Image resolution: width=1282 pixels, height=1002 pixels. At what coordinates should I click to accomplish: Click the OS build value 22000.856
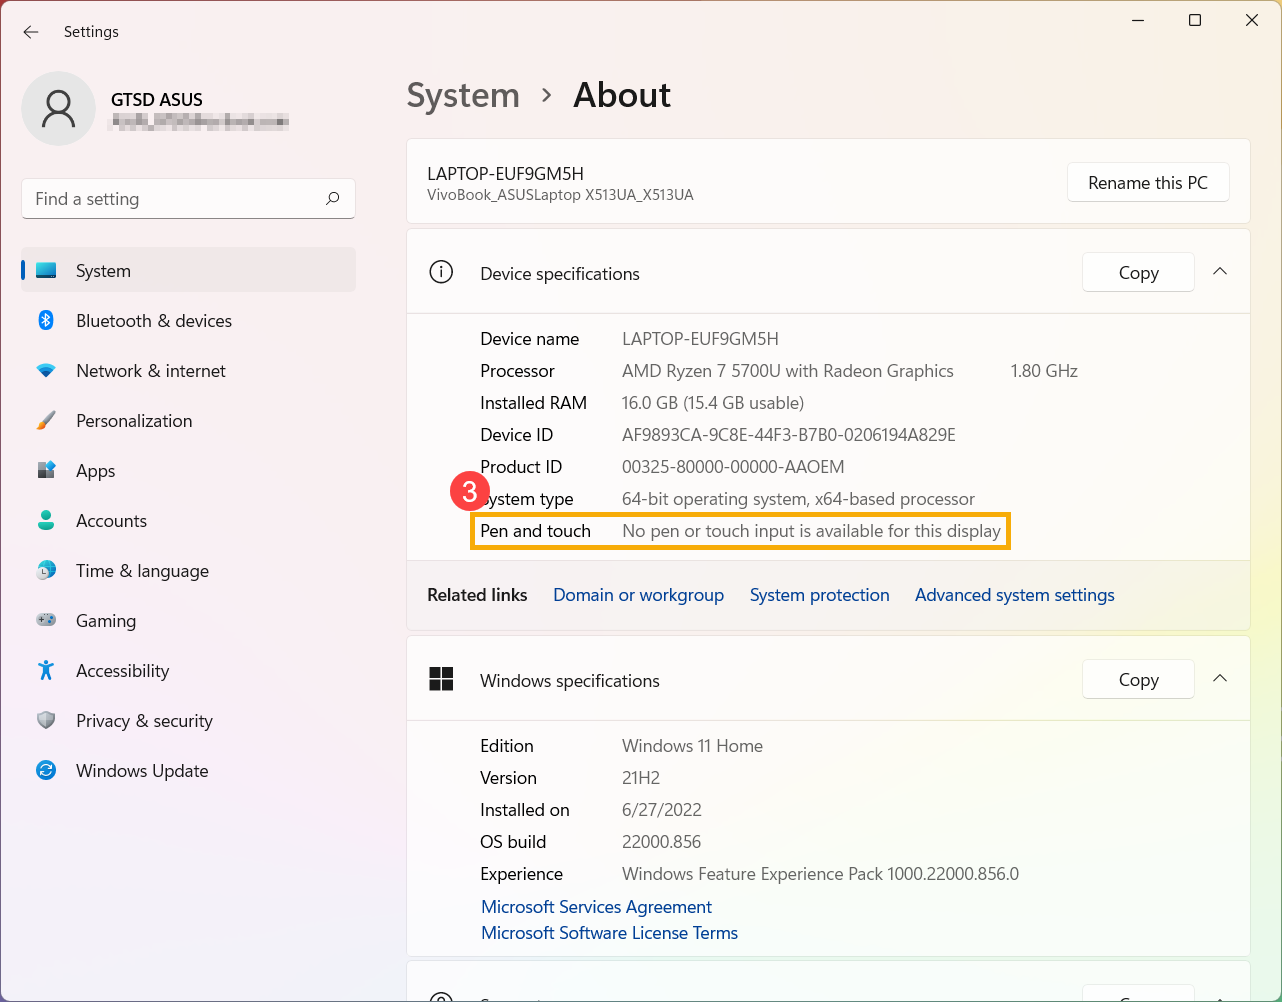662,842
